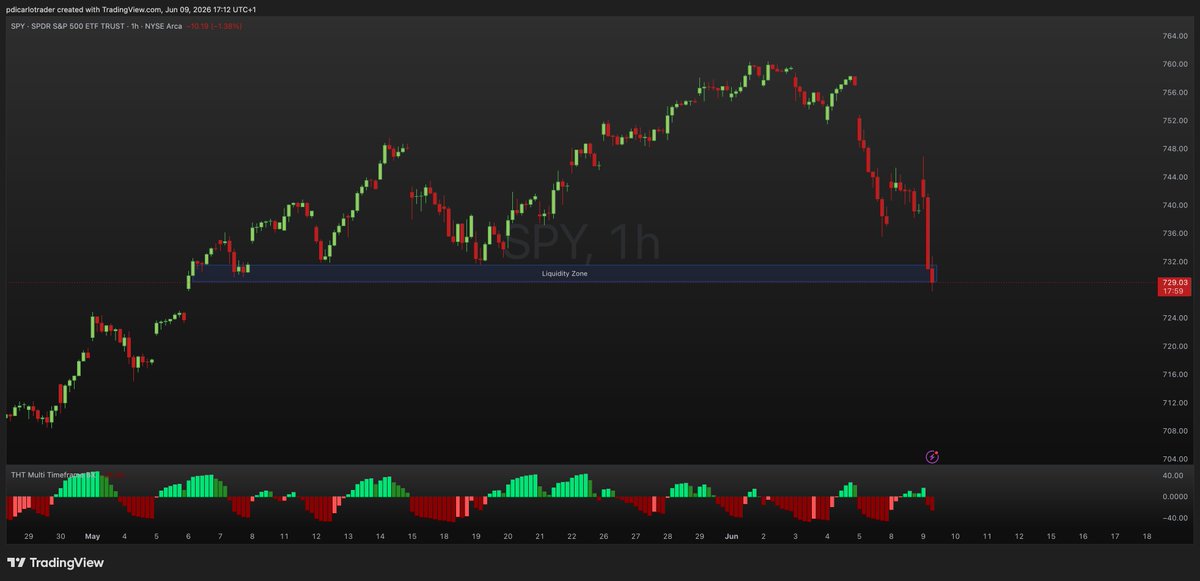Click the '21' date axis label
Image resolution: width=1200 pixels, height=581 pixels.
(539, 536)
